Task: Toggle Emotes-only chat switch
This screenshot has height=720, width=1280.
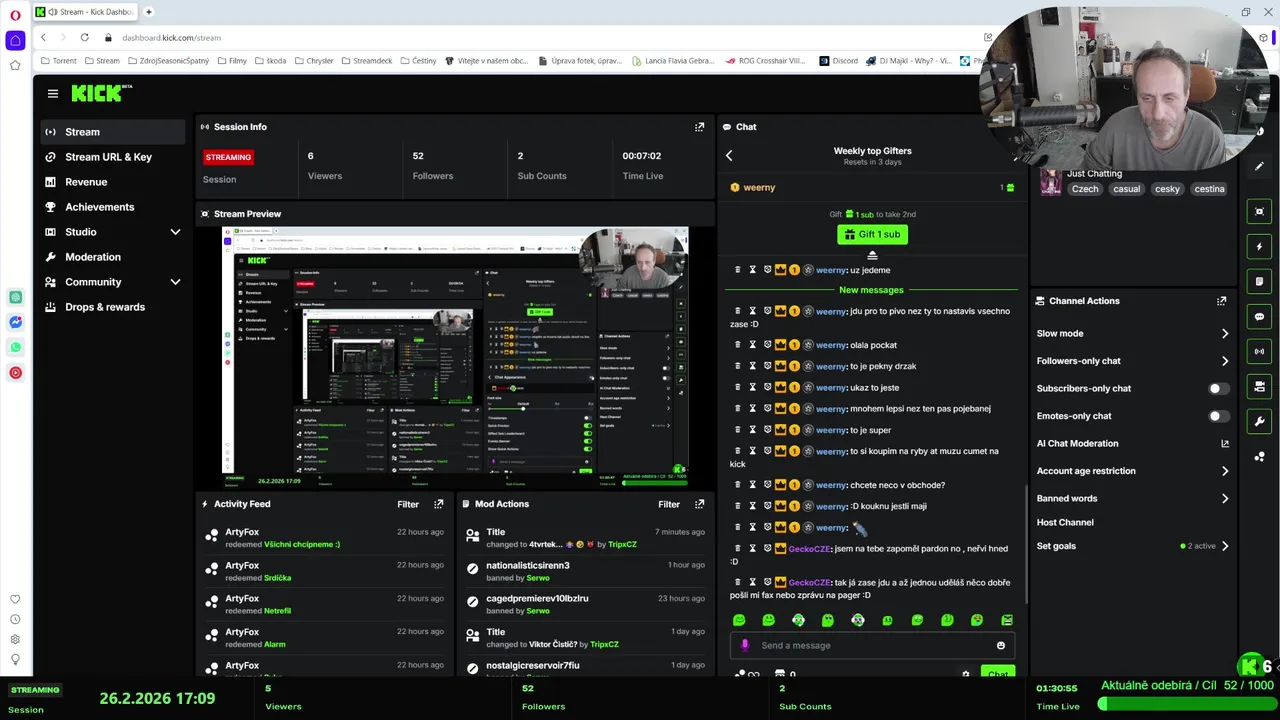Action: (x=1218, y=416)
